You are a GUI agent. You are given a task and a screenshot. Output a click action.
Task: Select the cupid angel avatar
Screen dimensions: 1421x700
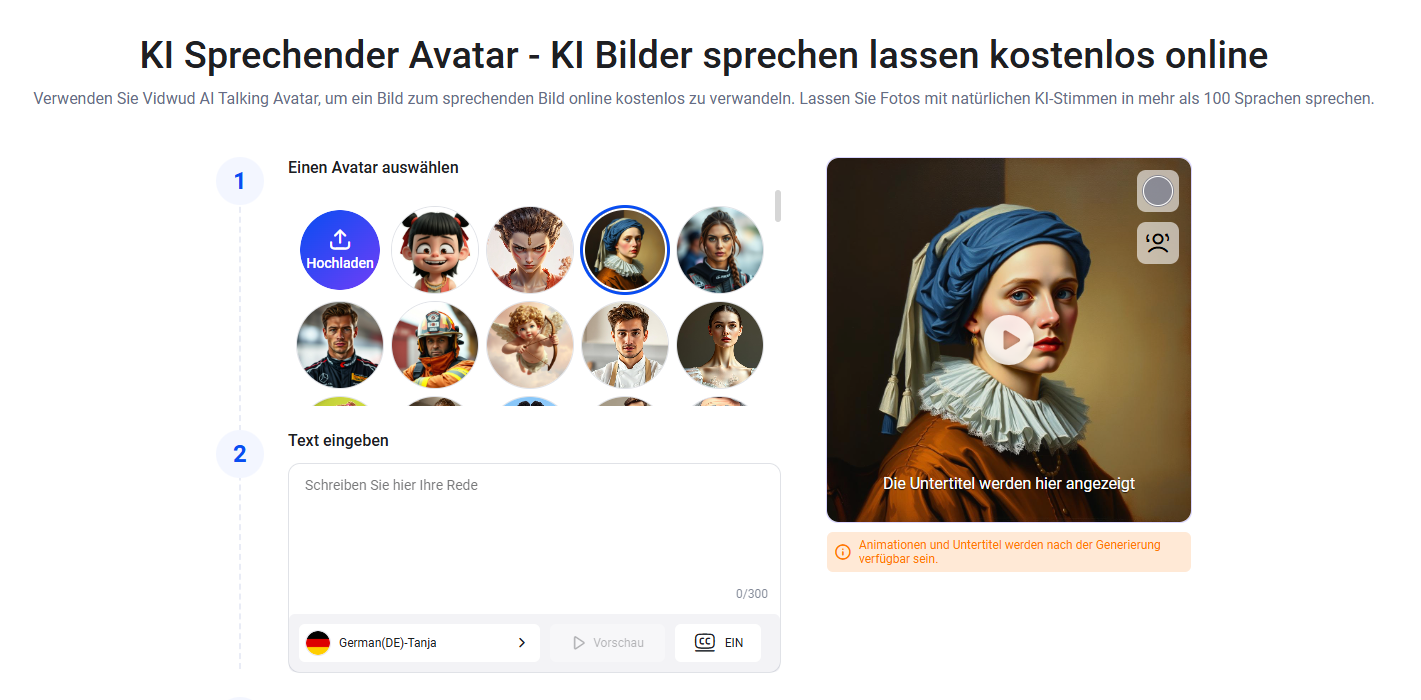[530, 345]
